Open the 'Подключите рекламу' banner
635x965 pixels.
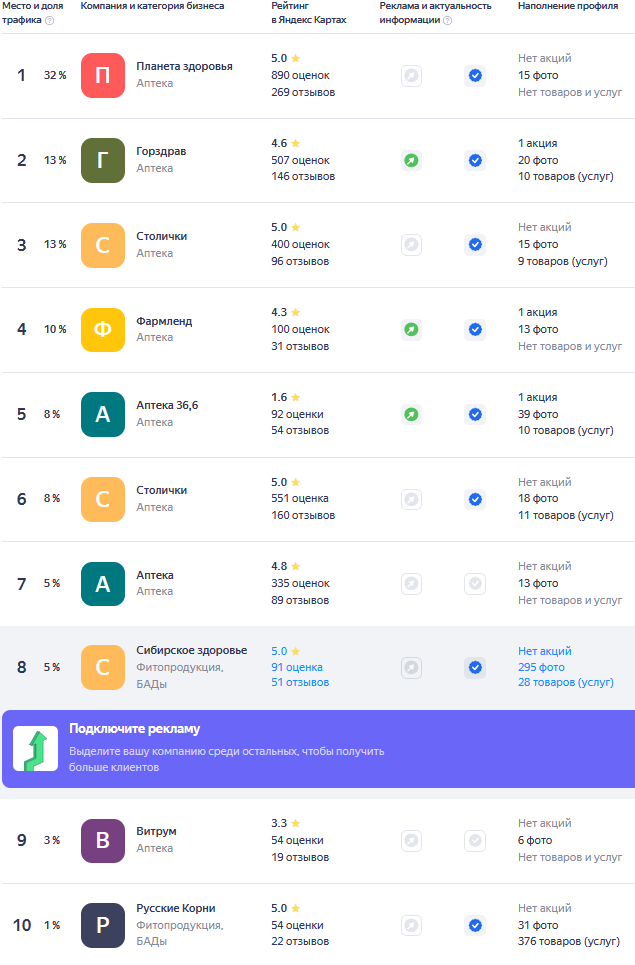click(x=317, y=749)
